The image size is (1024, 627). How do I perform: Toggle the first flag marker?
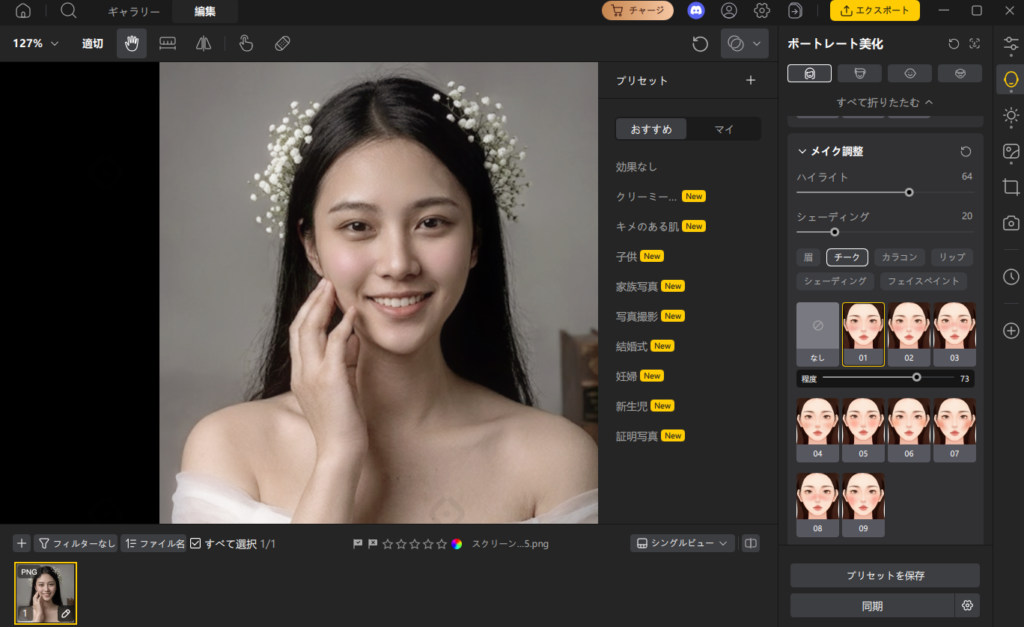coord(358,543)
